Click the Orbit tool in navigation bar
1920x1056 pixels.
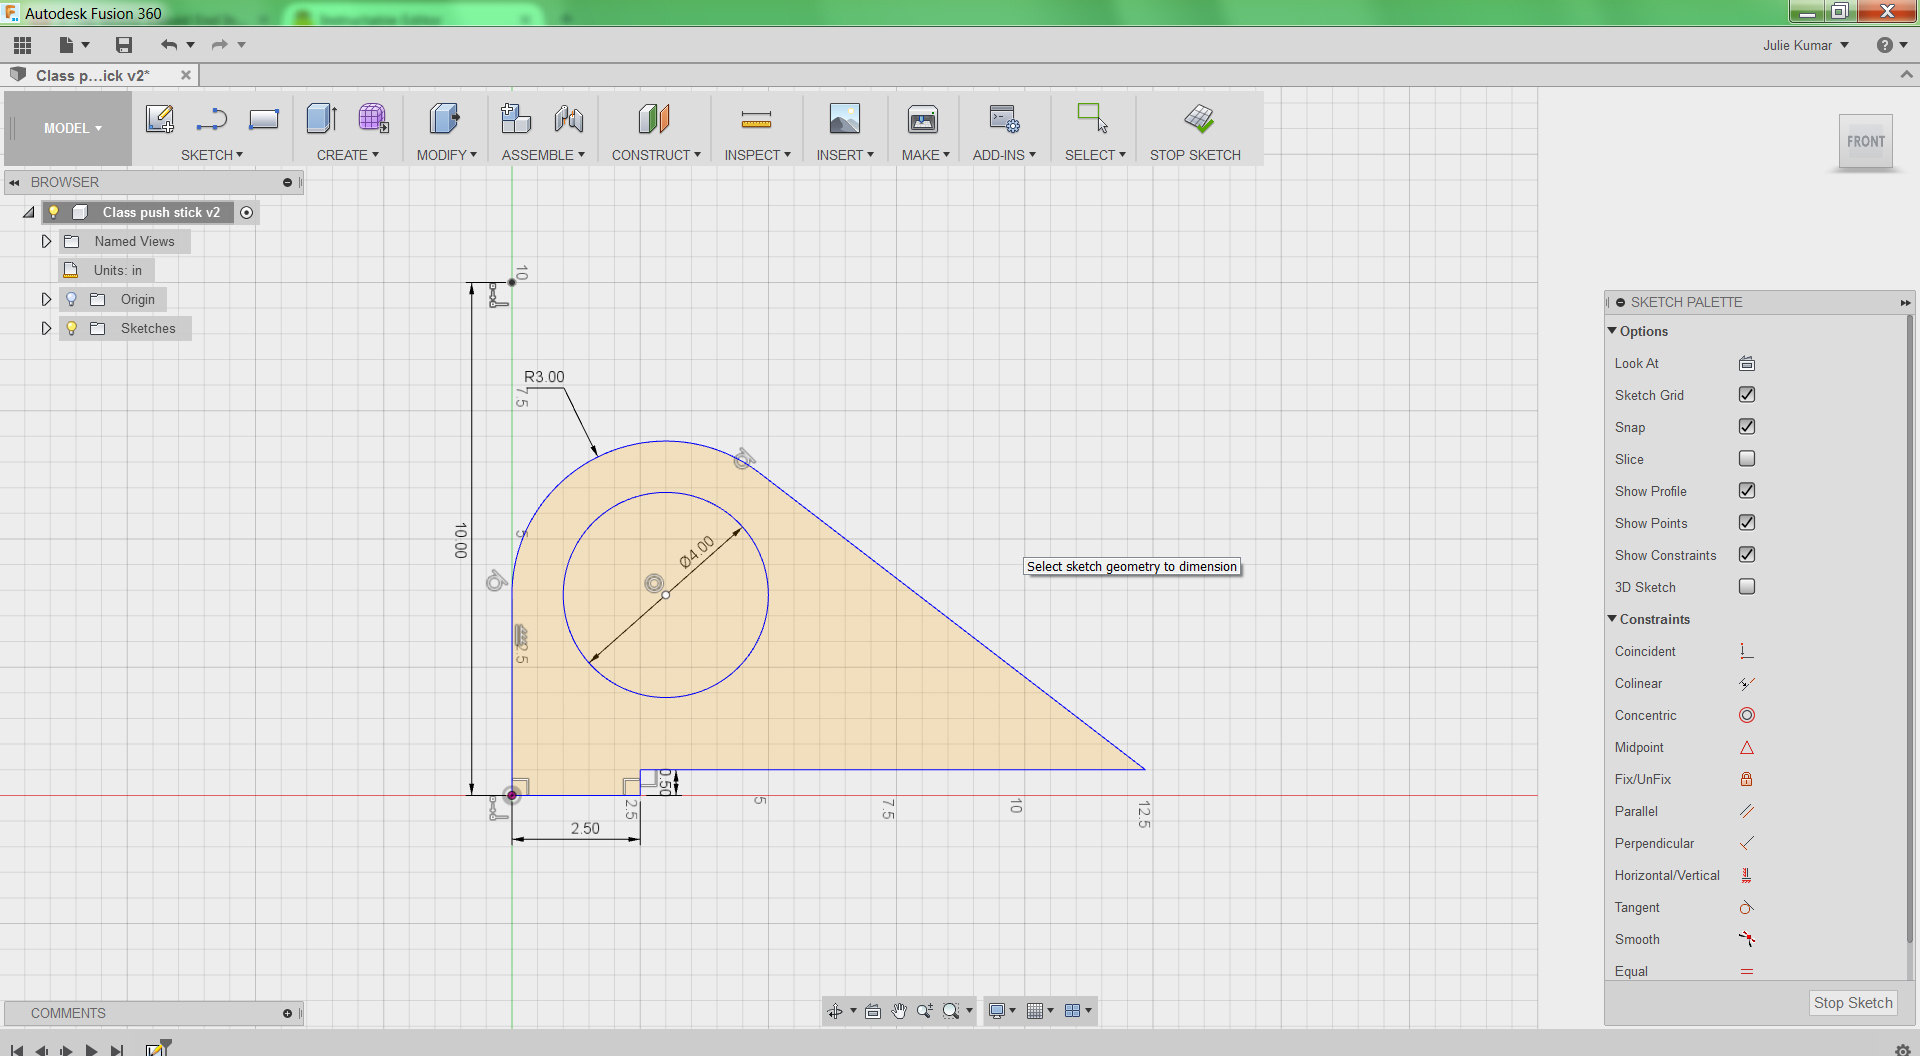[x=835, y=1011]
